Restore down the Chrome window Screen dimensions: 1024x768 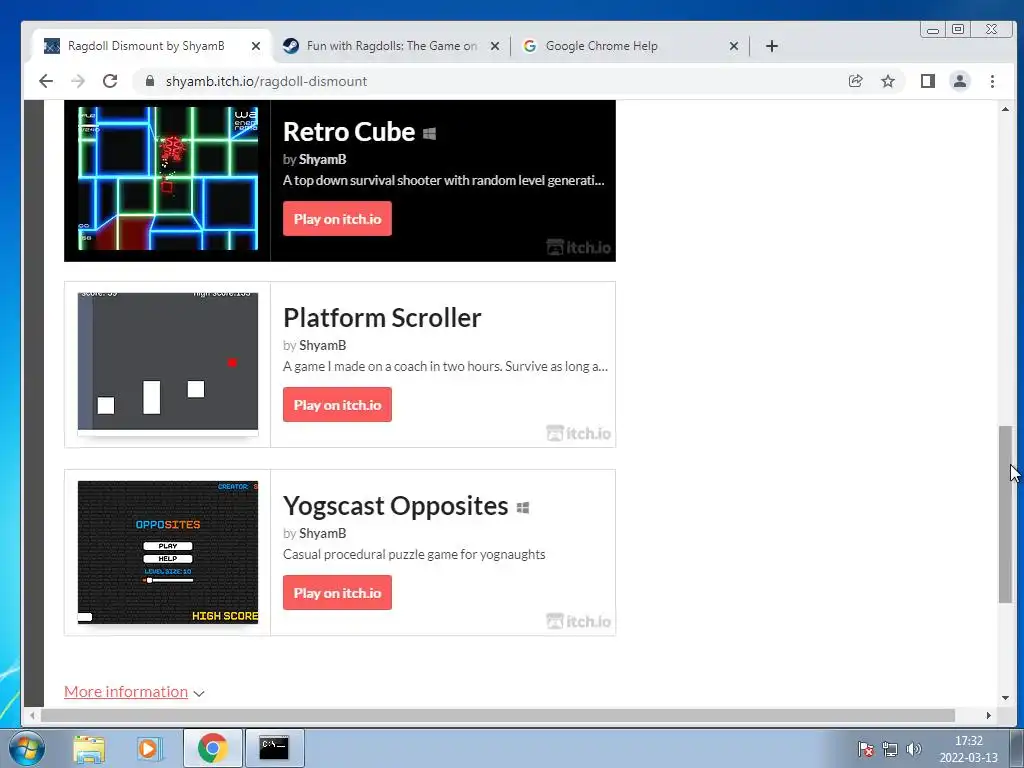958,29
